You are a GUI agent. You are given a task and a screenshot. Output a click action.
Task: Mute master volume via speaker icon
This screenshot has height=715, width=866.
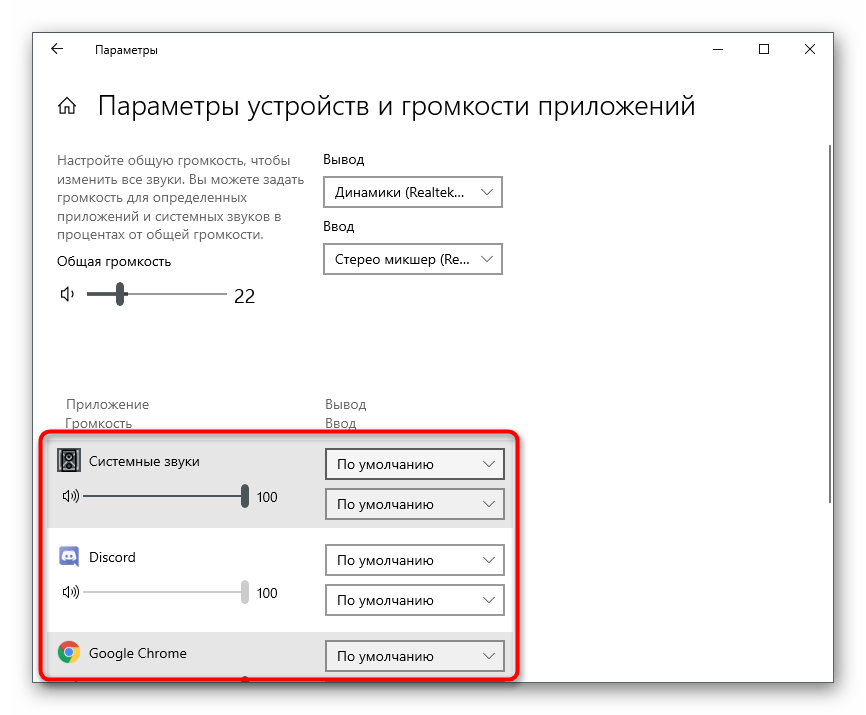tap(67, 294)
